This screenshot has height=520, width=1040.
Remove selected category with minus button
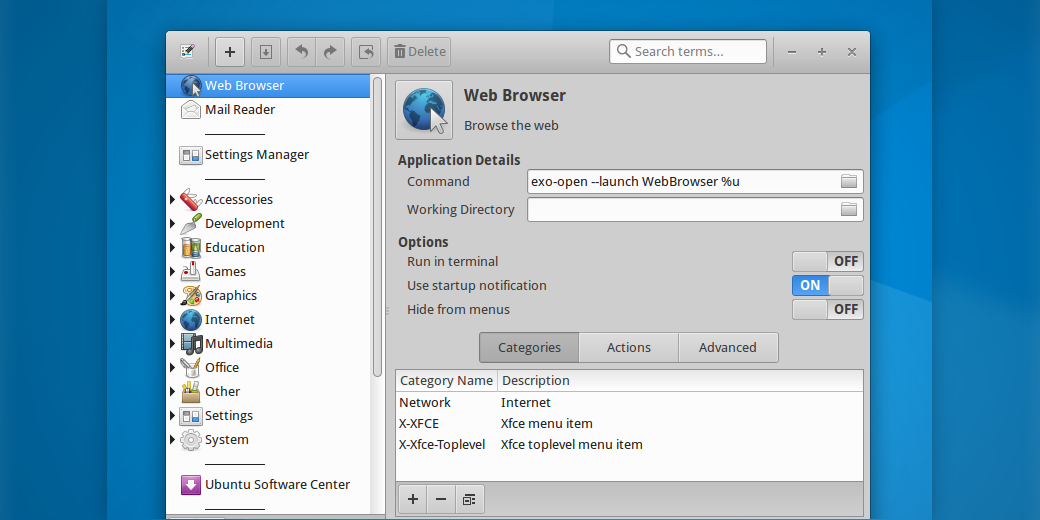tap(442, 499)
